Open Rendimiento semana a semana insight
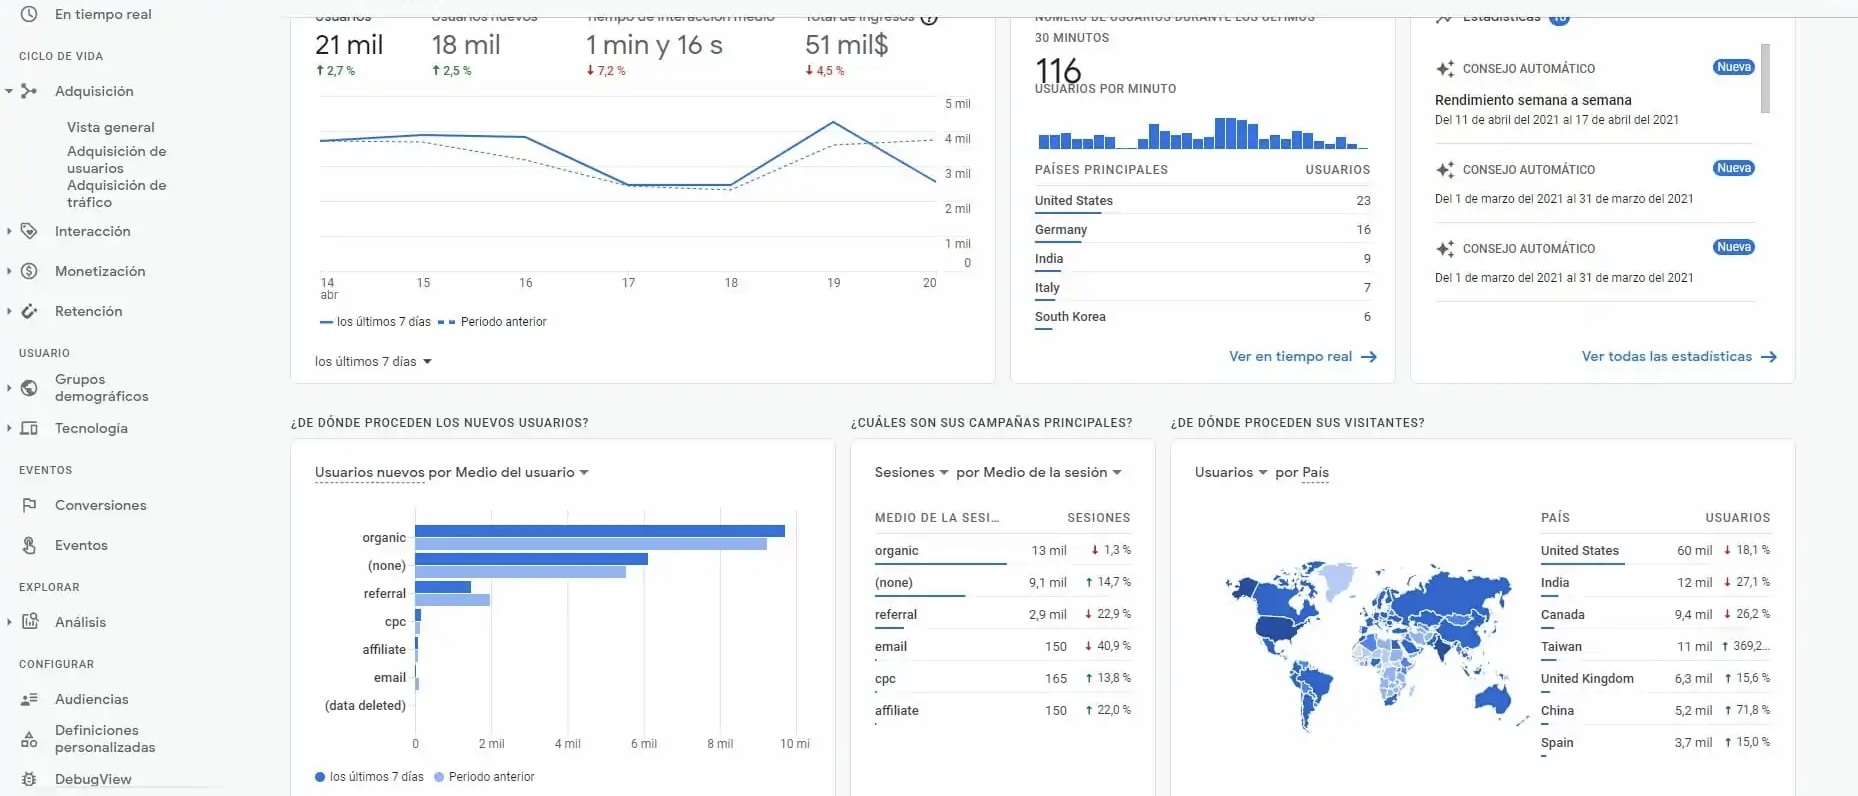 [1533, 100]
